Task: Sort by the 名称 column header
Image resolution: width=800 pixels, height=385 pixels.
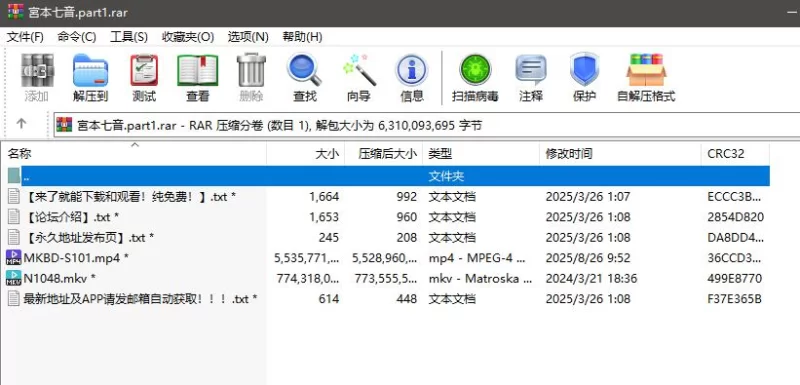Action: pos(134,154)
